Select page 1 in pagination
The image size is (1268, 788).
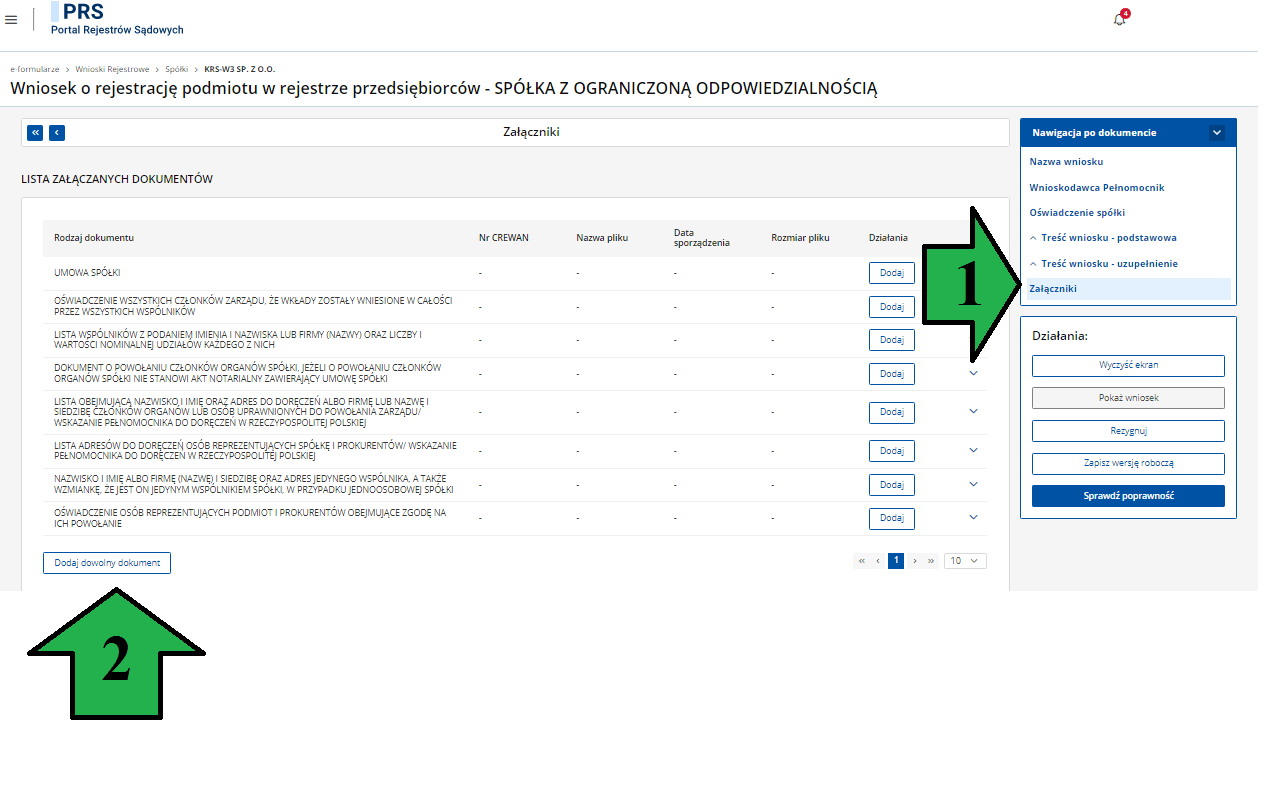coord(896,561)
